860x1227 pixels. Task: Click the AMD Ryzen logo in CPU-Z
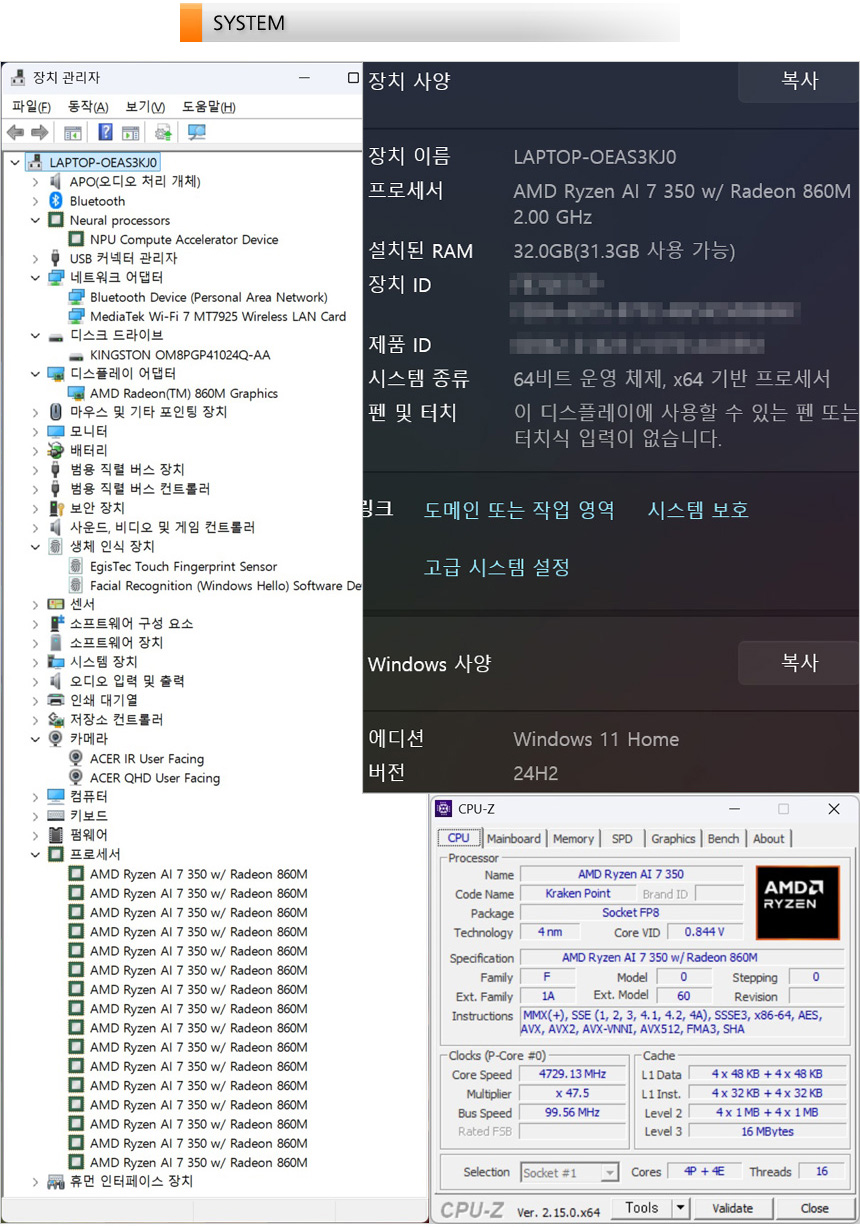coord(797,902)
